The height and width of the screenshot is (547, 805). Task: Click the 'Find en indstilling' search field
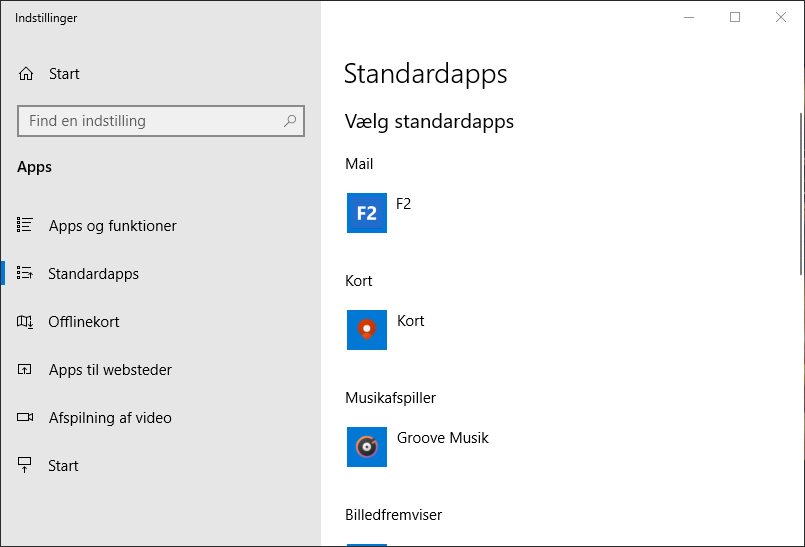click(x=150, y=121)
